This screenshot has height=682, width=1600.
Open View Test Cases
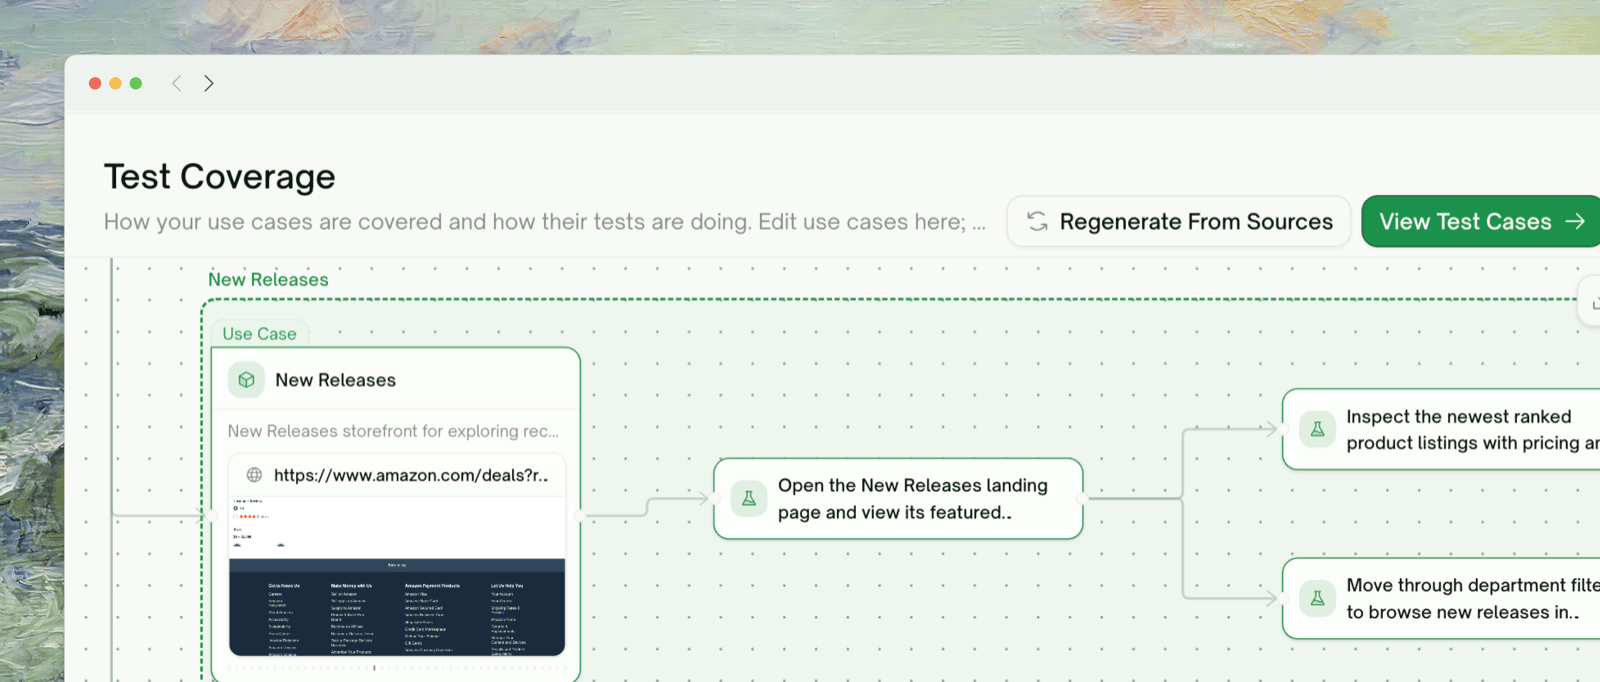[1481, 221]
